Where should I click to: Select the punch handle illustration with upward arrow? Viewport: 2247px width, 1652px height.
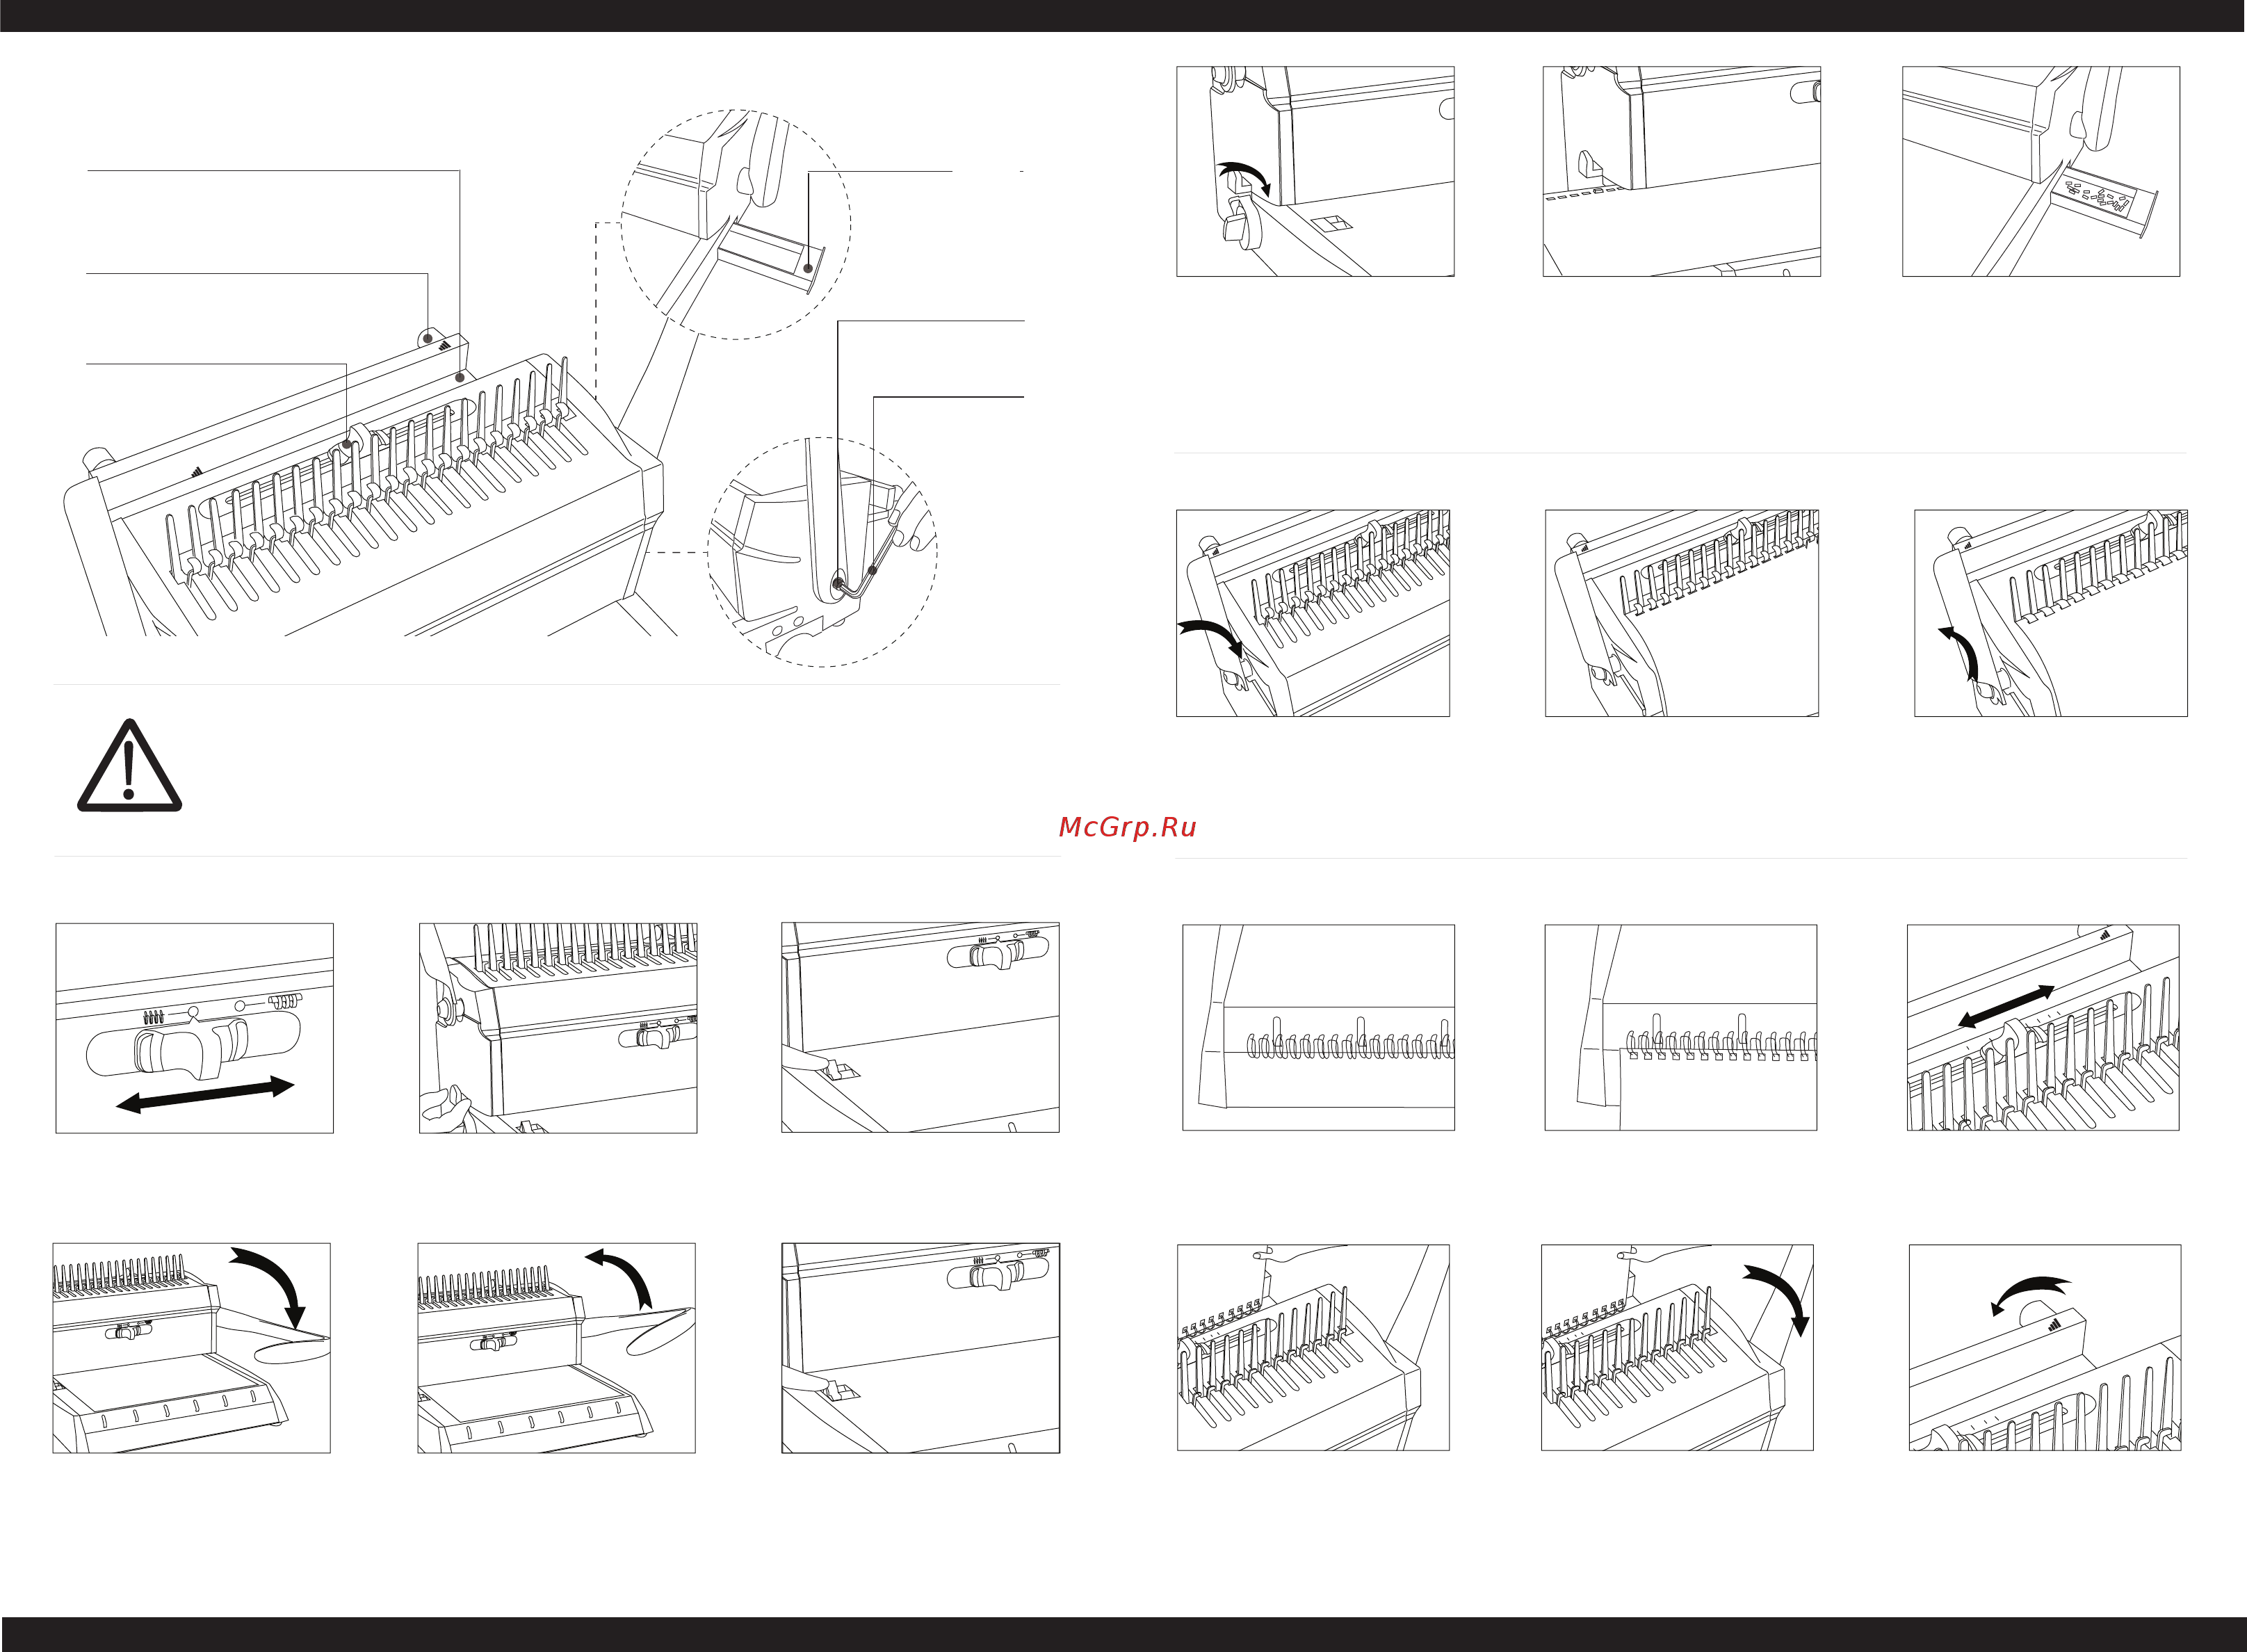click(556, 1348)
